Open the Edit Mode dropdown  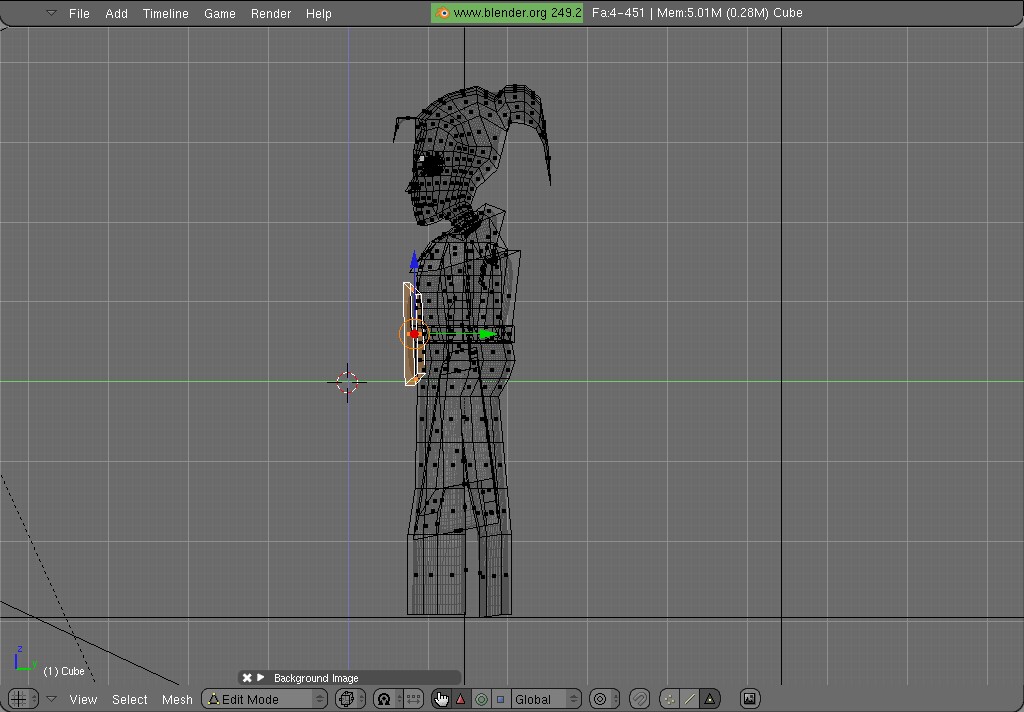coord(264,699)
